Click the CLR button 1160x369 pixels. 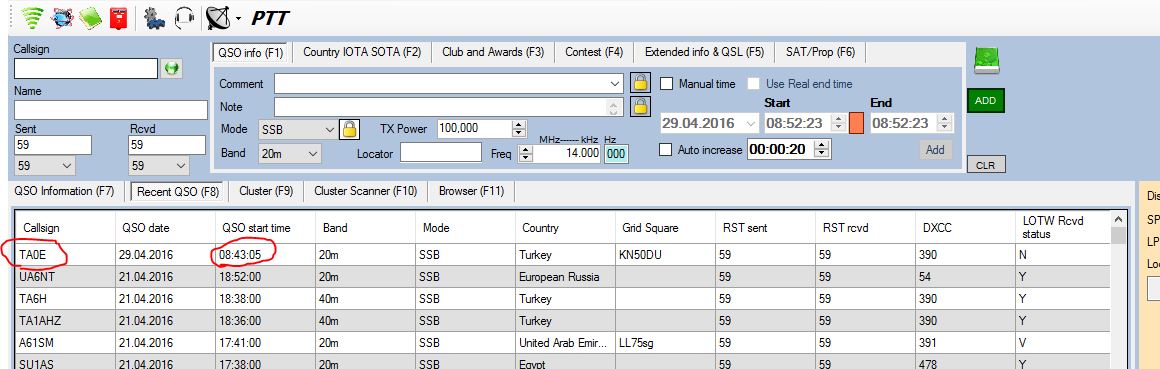985,166
